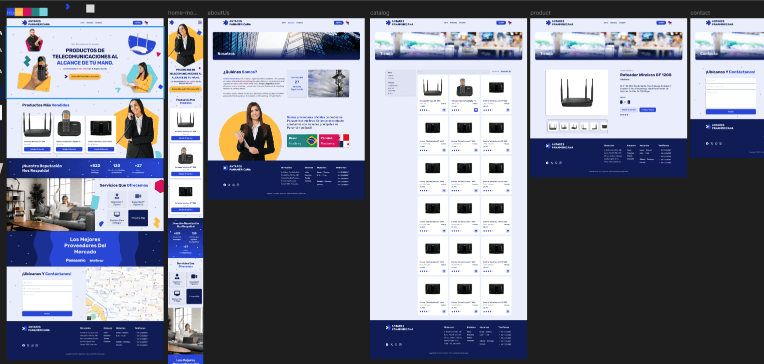This screenshot has height=364, width=764.
Task: Click the Panasonic logo in providers section
Action: point(76,260)
